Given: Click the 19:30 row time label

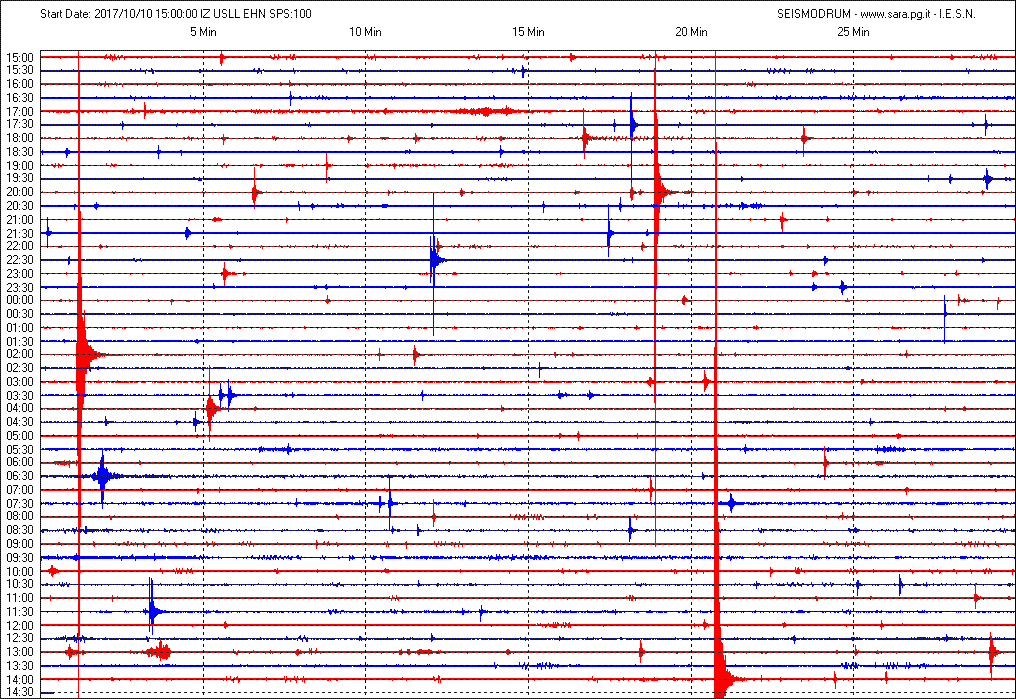Looking at the screenshot, I should click(20, 179).
